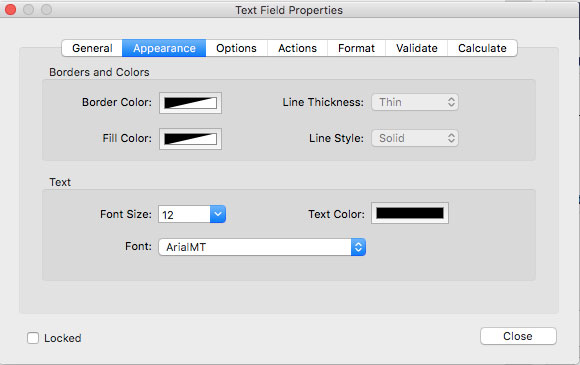Select the Actions tab
The width and height of the screenshot is (580, 365).
tap(297, 48)
